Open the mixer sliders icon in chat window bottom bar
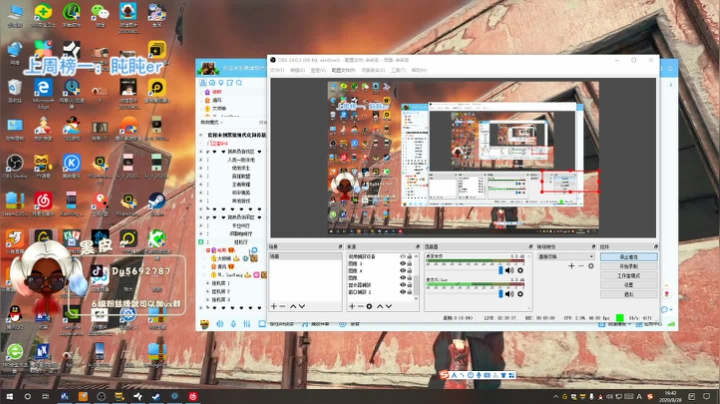720x404 pixels. 247,324
